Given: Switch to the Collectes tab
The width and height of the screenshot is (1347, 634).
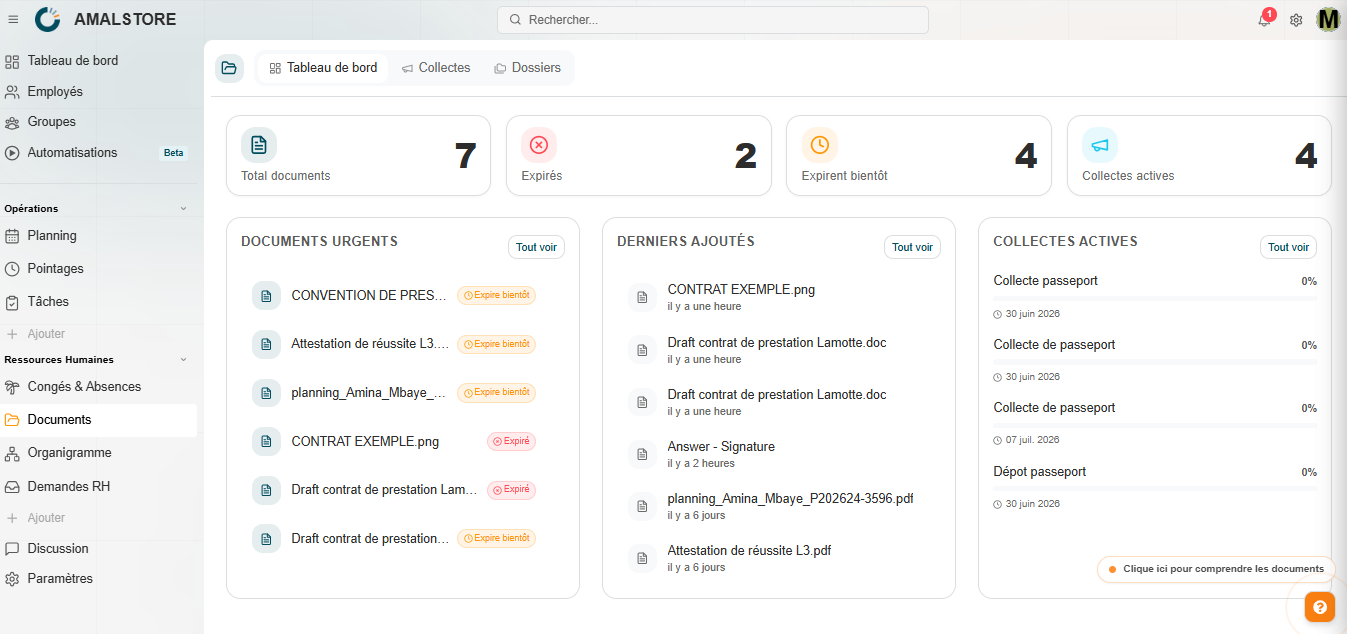Looking at the screenshot, I should 436,68.
